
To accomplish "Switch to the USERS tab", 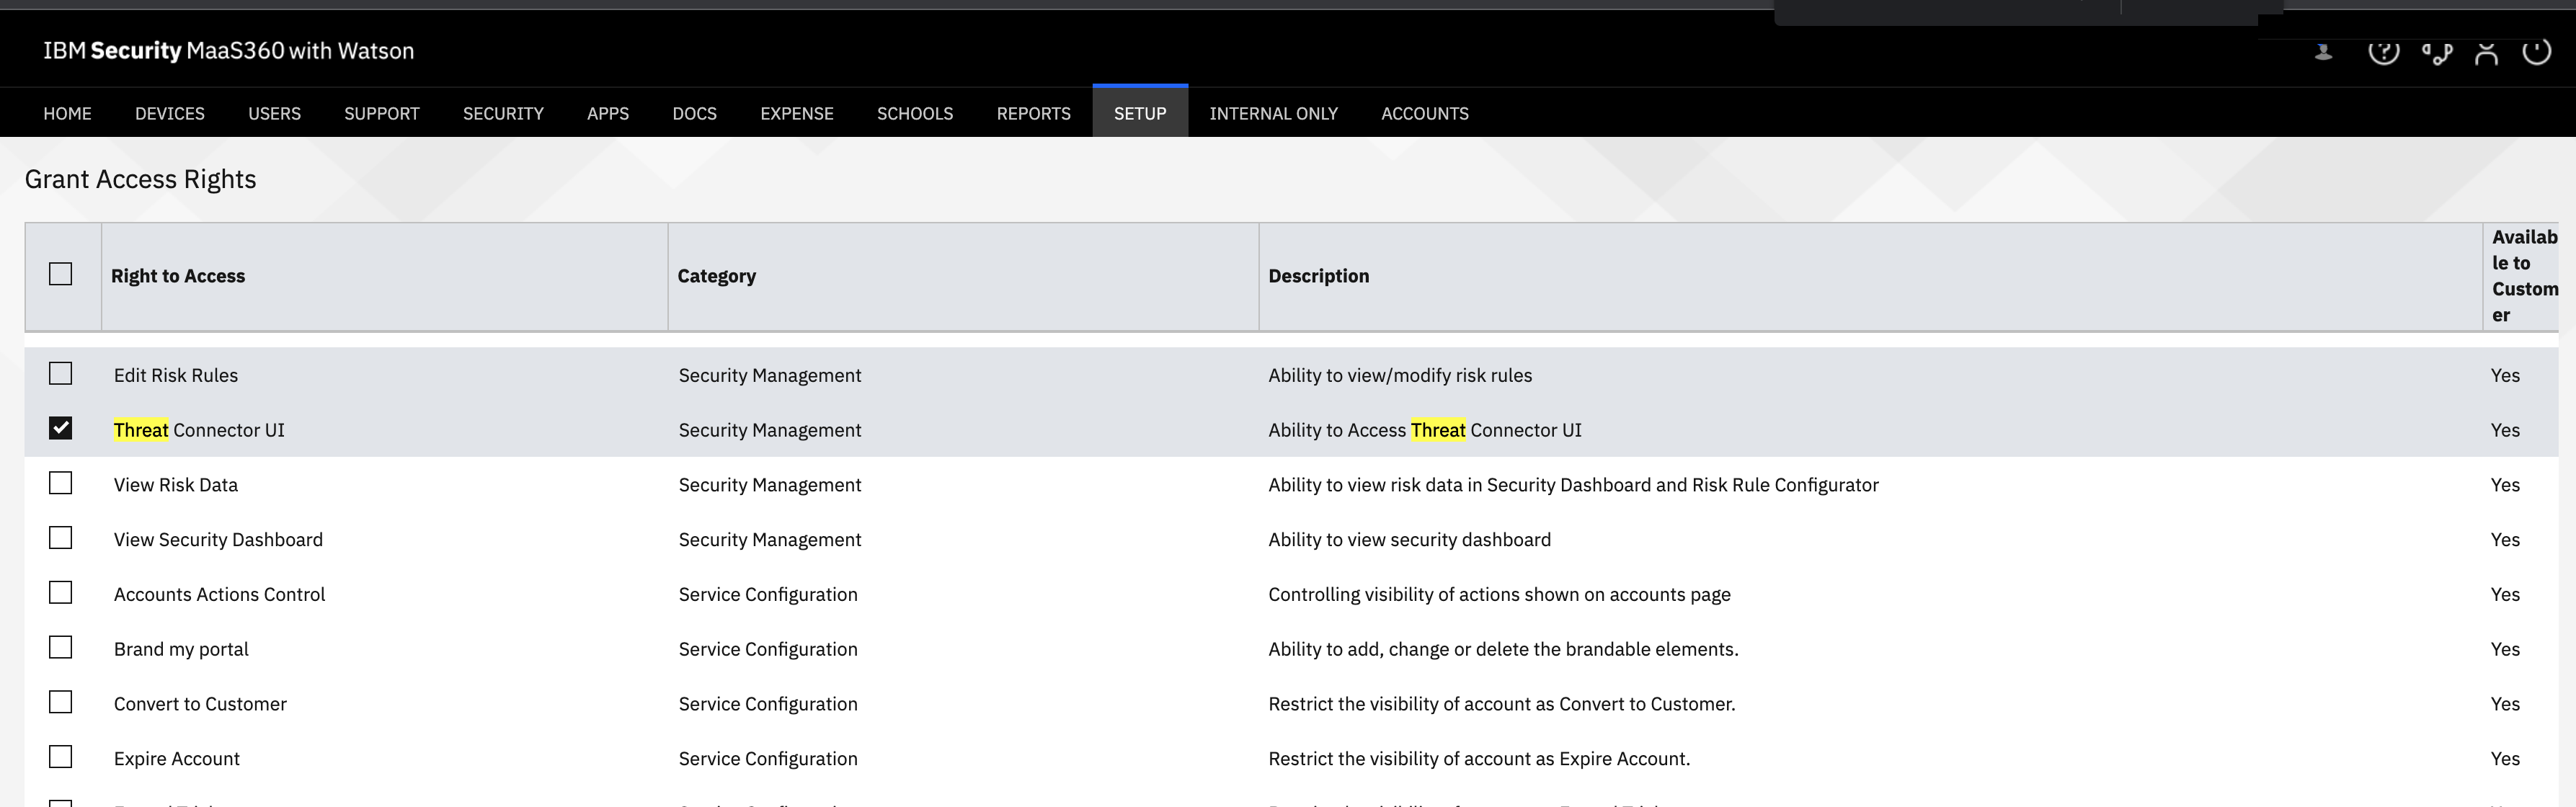I will [x=274, y=113].
